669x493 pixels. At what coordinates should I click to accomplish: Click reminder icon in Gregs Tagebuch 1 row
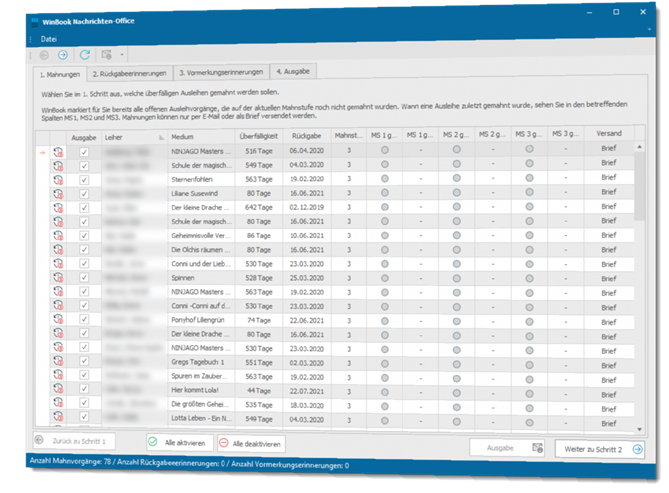click(x=58, y=361)
